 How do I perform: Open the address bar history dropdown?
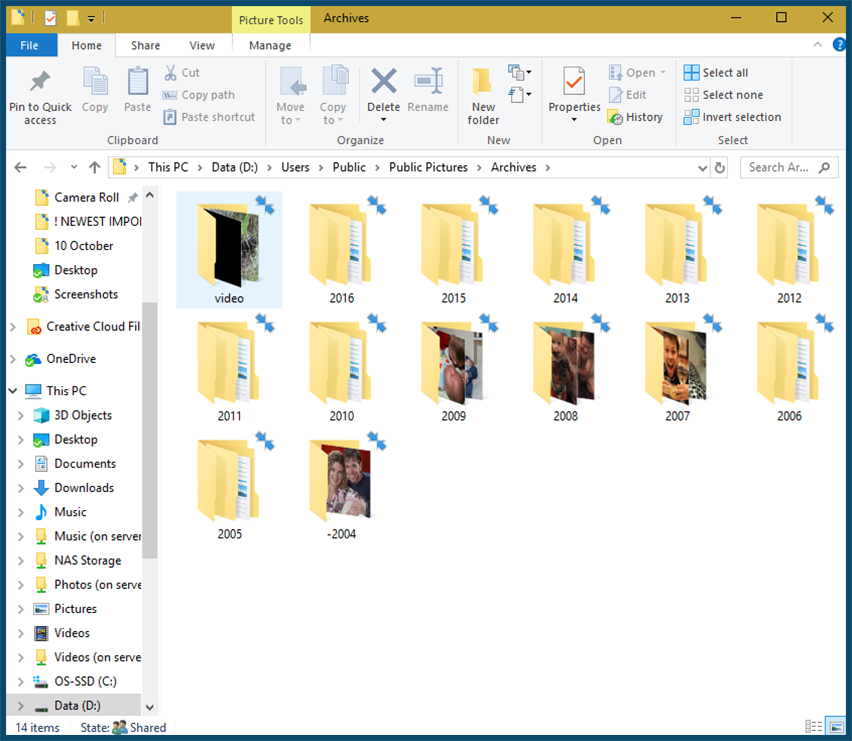click(702, 168)
